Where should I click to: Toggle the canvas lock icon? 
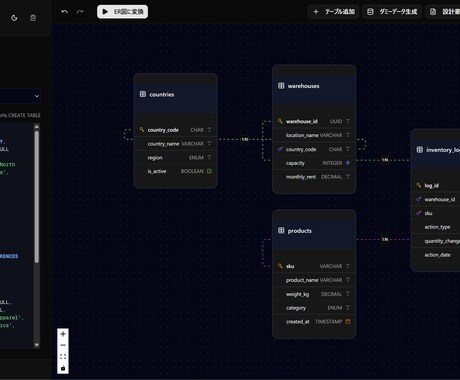[63, 368]
